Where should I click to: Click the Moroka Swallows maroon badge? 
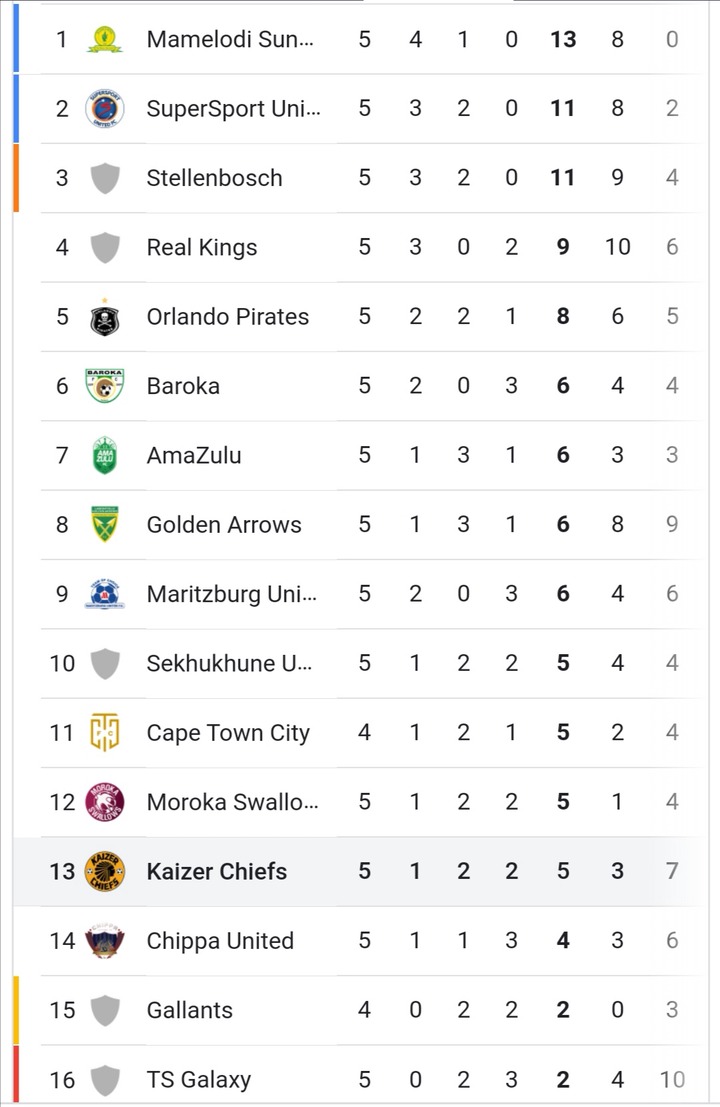[104, 802]
